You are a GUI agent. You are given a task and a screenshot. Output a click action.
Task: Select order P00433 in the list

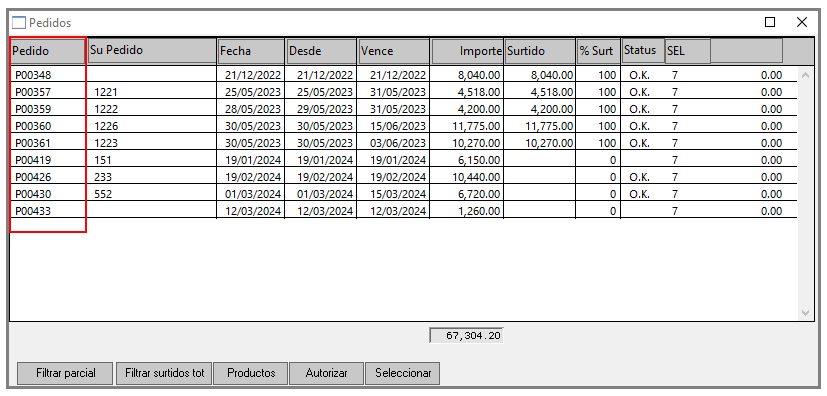[403, 211]
